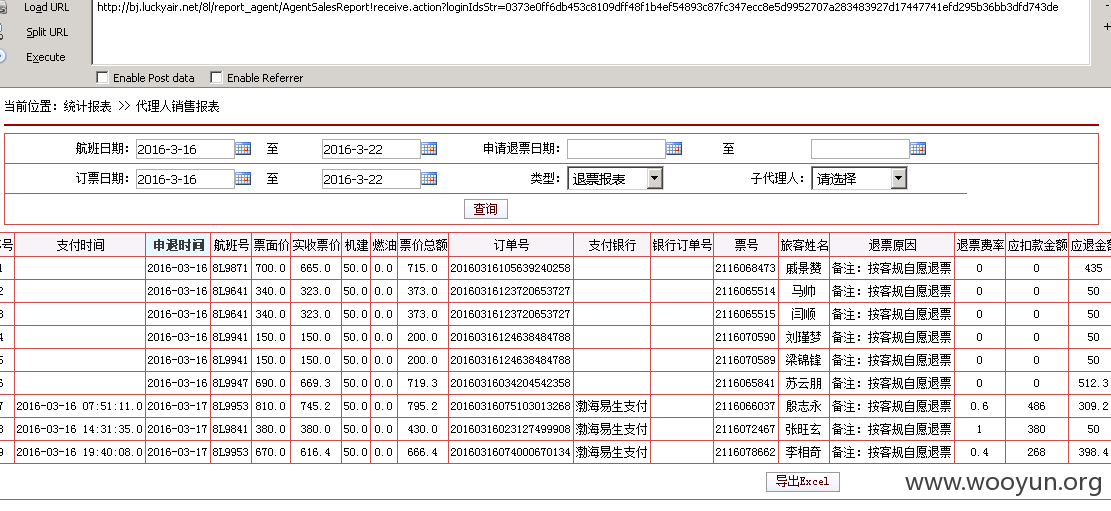Click ticket number 2116078662
Viewport: 1111px width, 511px height.
745,452
